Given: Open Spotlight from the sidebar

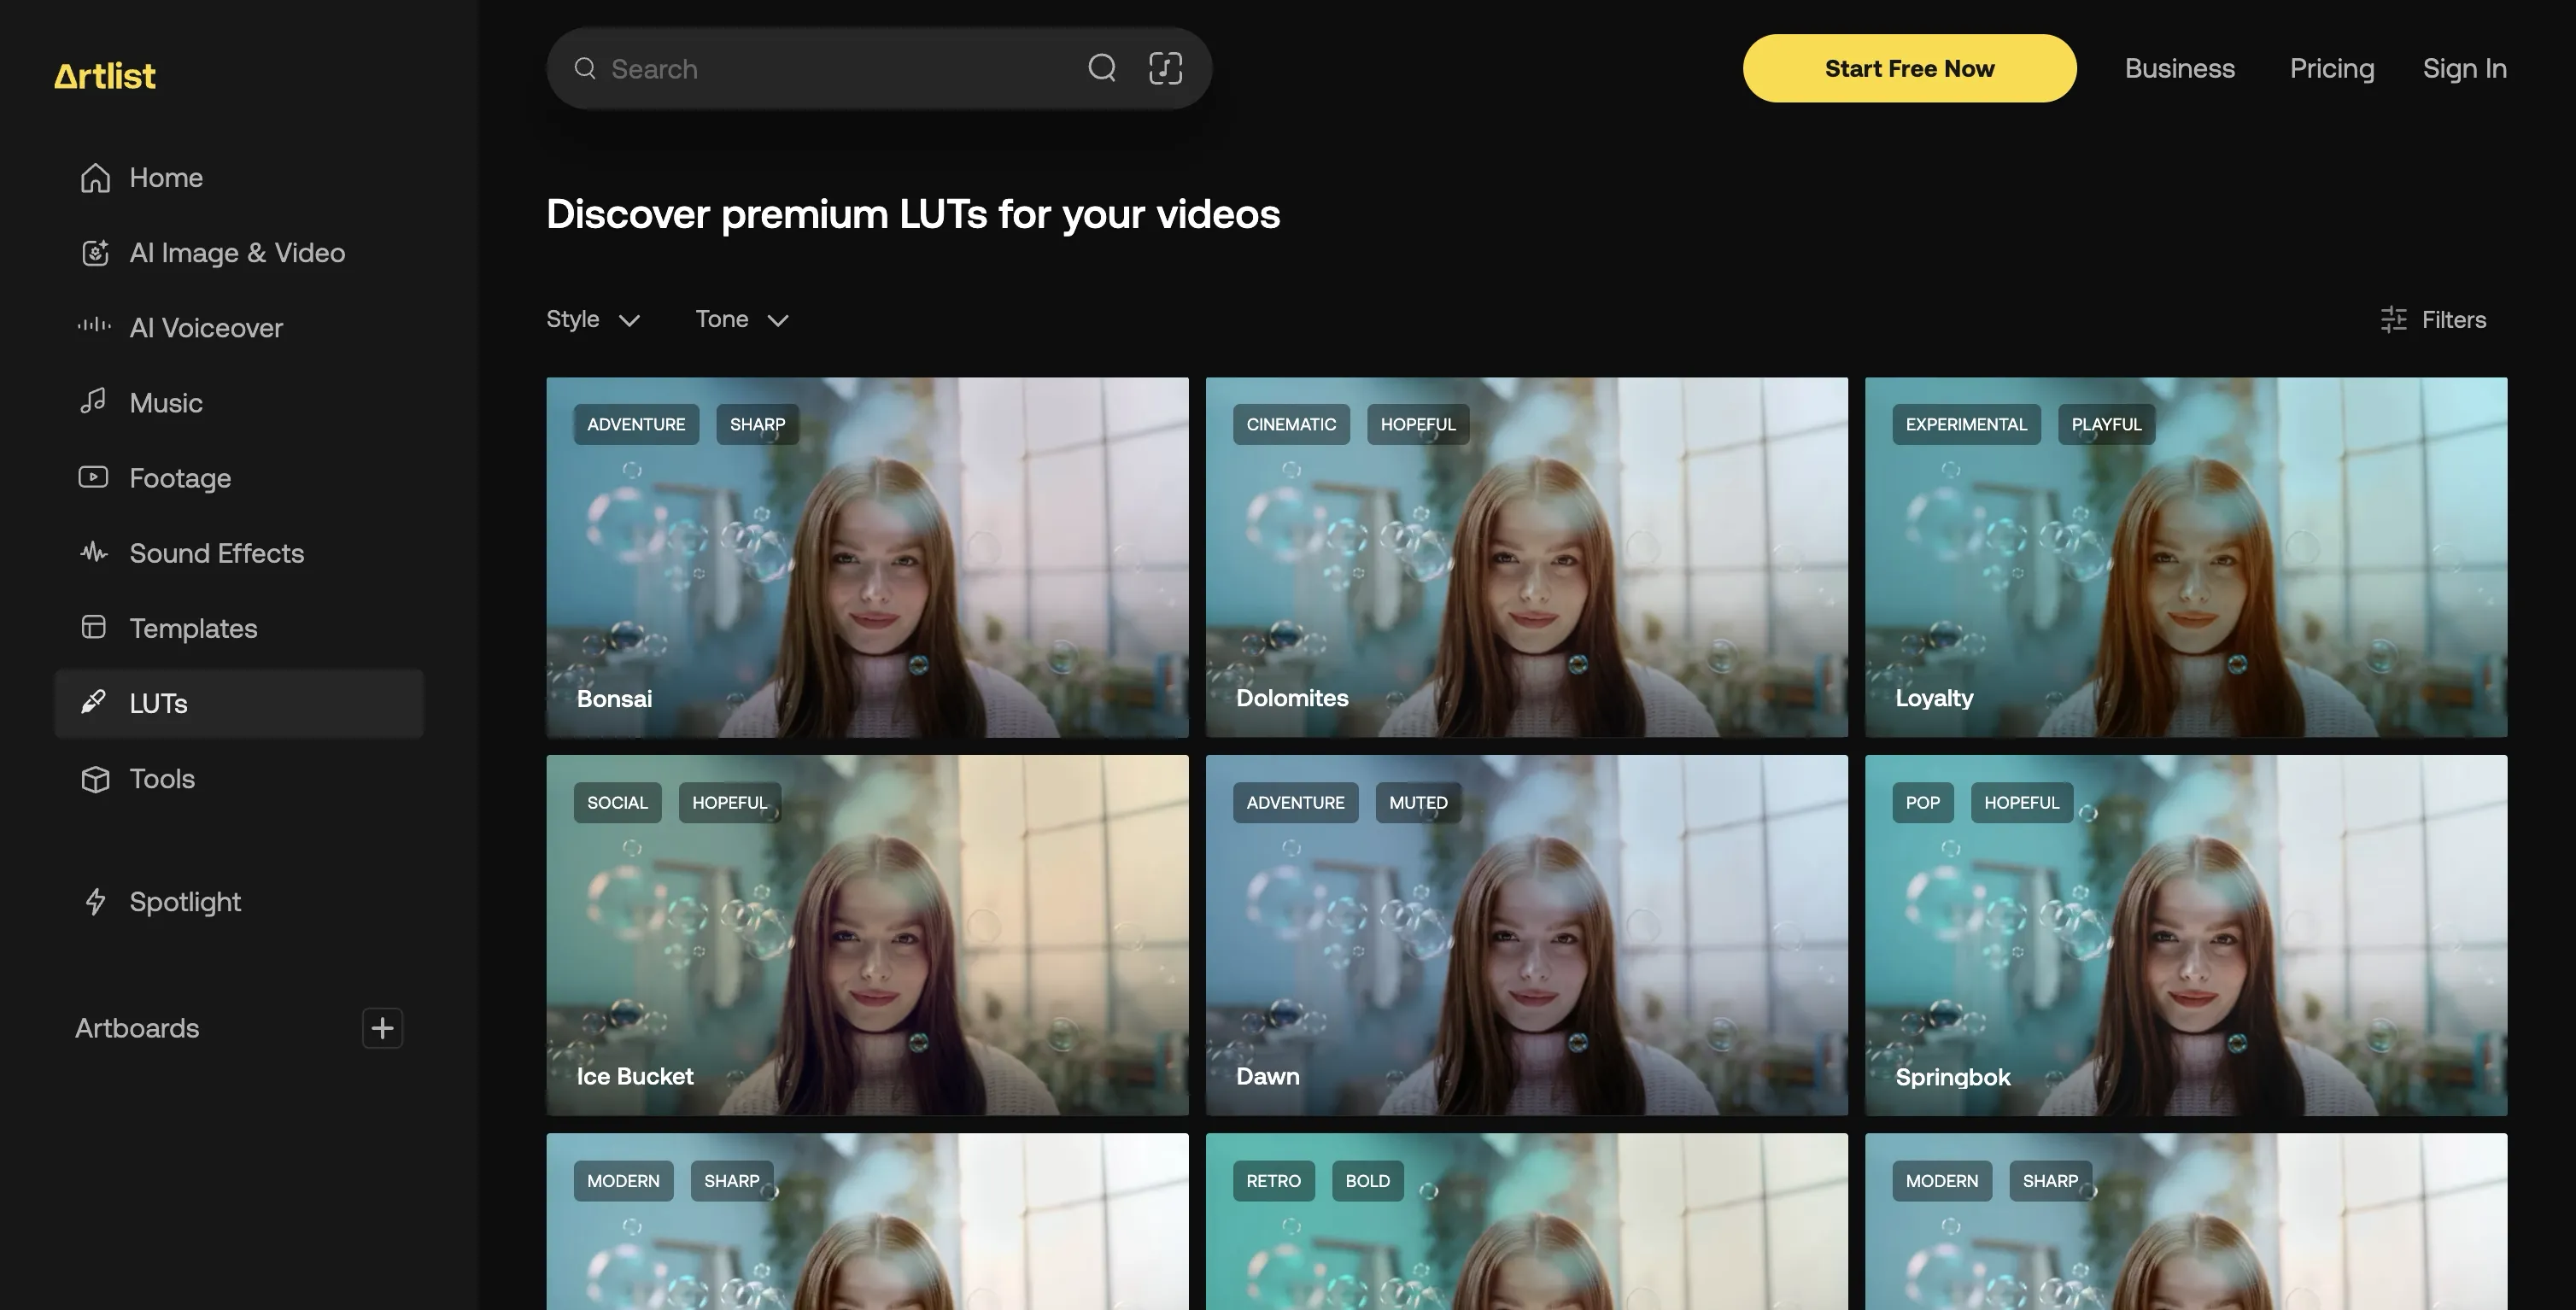Looking at the screenshot, I should (x=184, y=902).
